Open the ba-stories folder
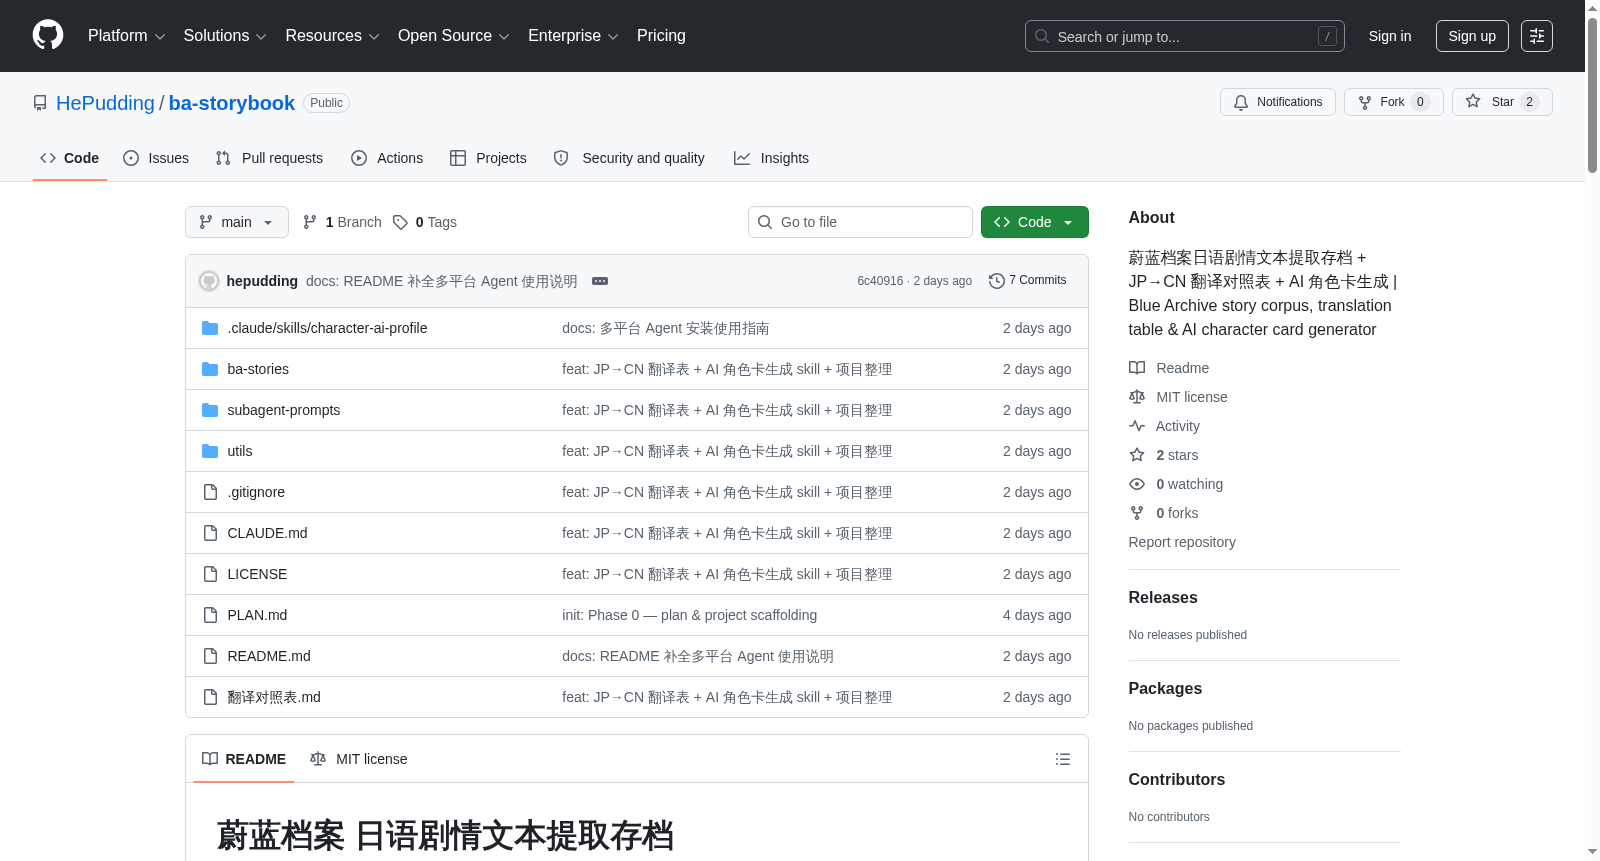The width and height of the screenshot is (1600, 861). (258, 369)
